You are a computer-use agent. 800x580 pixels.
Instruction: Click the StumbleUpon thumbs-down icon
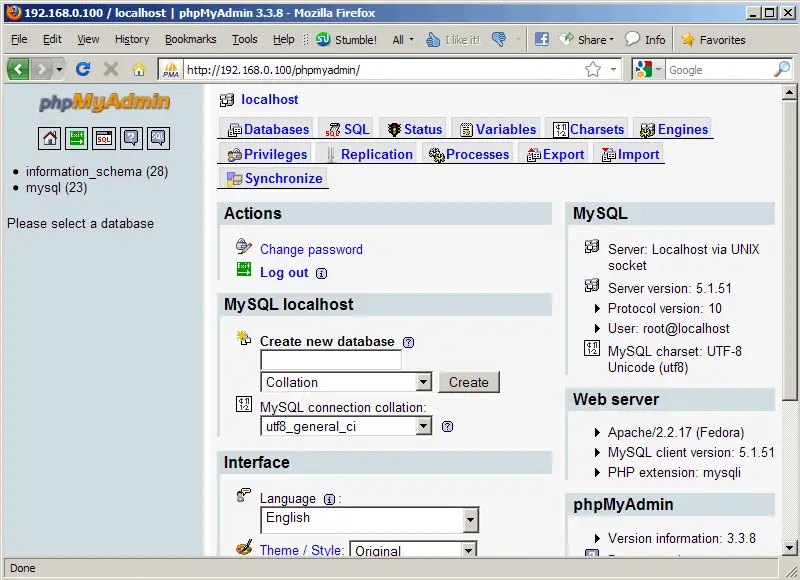pos(499,39)
